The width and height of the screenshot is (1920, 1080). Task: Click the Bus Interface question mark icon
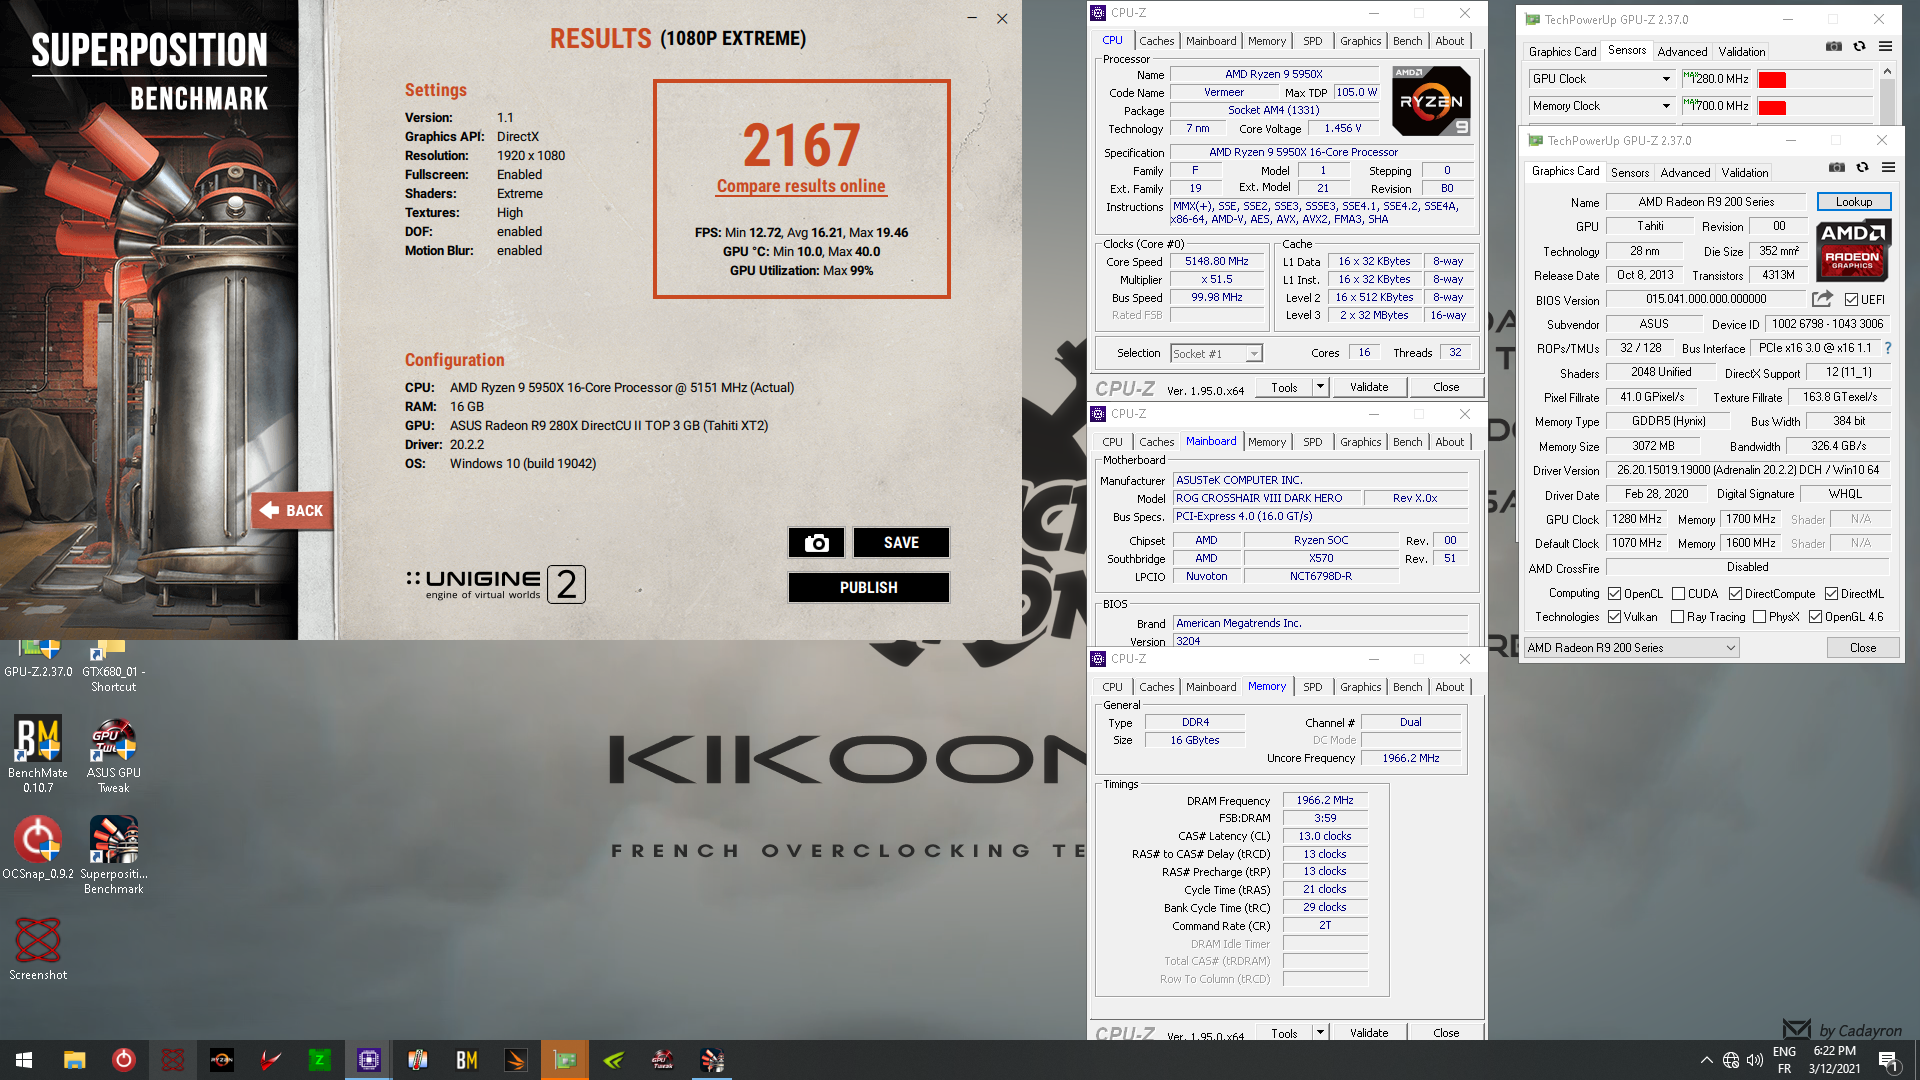[x=1888, y=348]
